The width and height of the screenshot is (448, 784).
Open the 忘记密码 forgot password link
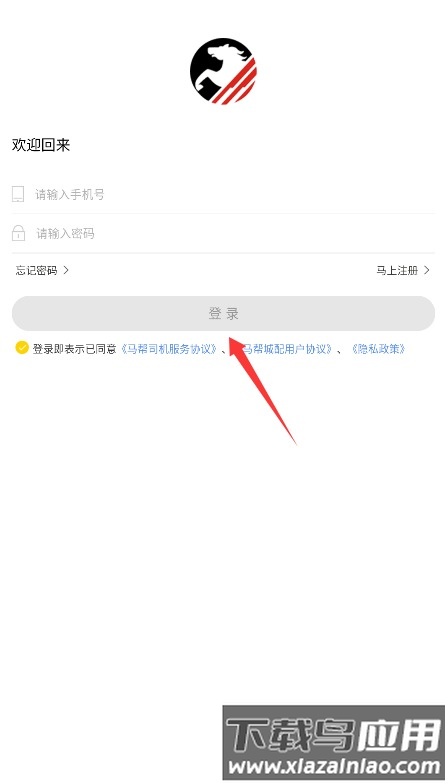pos(36,270)
